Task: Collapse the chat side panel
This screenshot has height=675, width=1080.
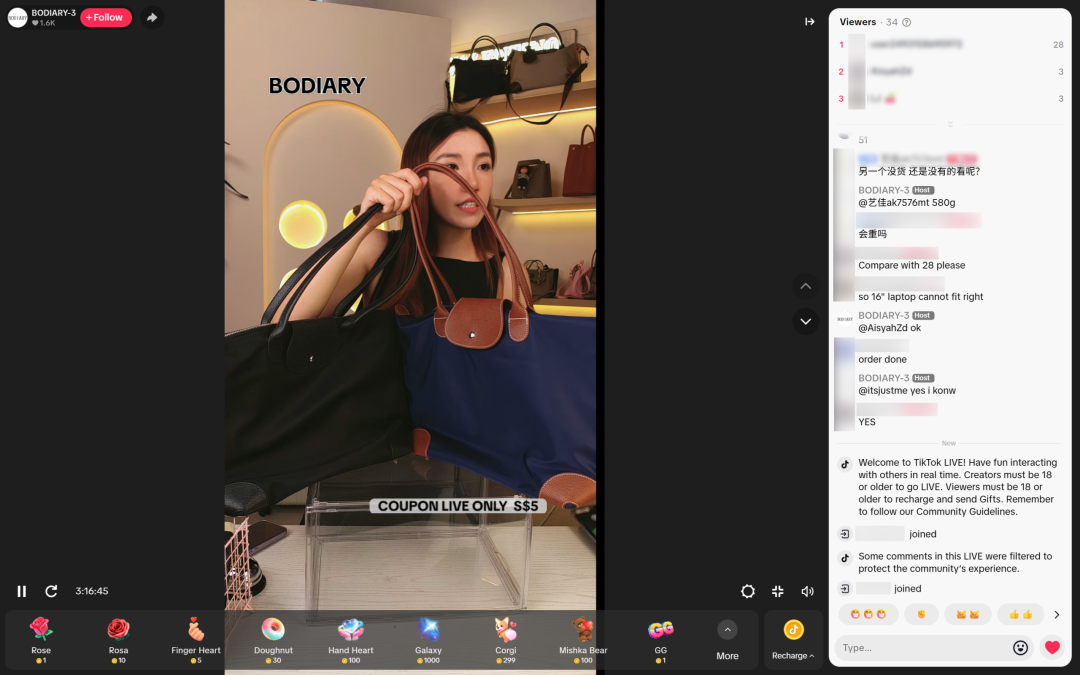Action: click(810, 21)
